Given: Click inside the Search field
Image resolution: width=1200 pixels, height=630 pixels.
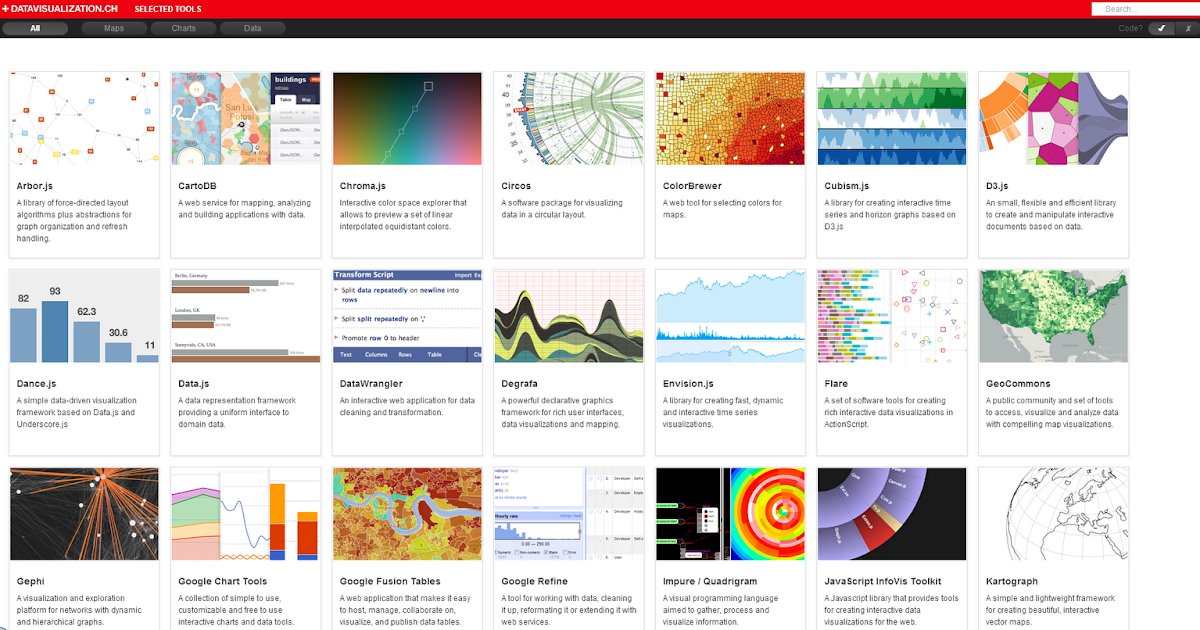Looking at the screenshot, I should [x=1143, y=8].
